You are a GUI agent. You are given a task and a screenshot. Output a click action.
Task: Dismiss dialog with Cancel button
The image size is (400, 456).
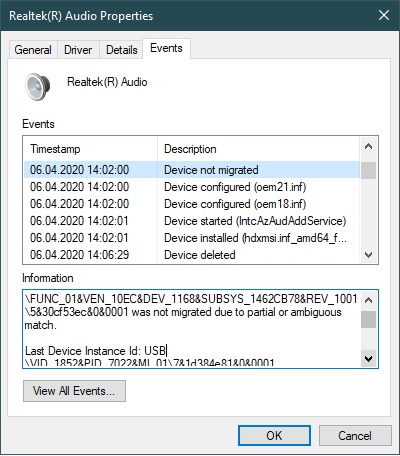coord(355,436)
